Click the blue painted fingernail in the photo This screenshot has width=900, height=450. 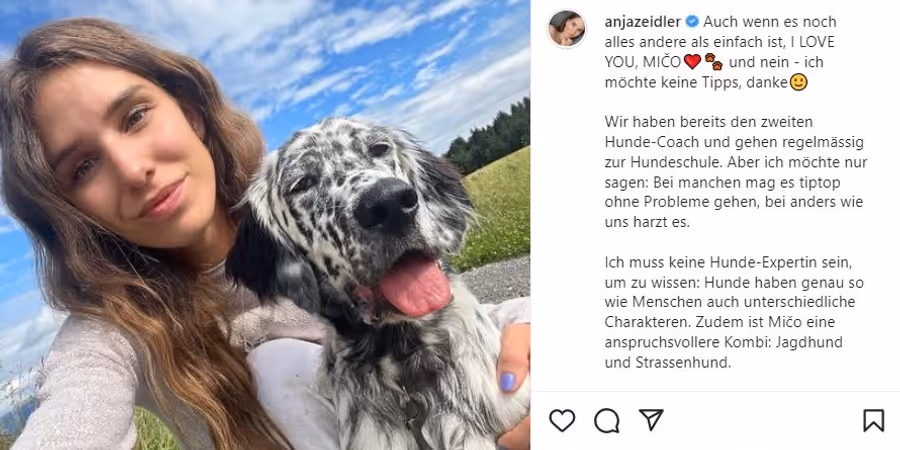pos(508,381)
